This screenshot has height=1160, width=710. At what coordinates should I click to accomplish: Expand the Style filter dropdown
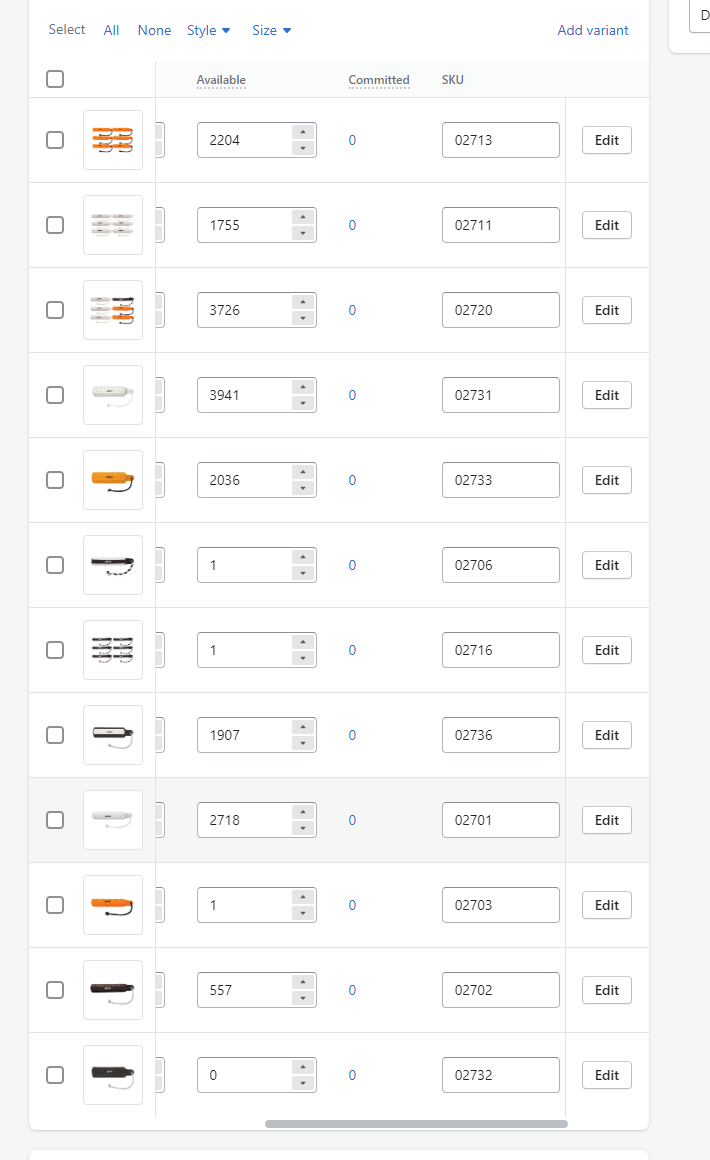209,30
